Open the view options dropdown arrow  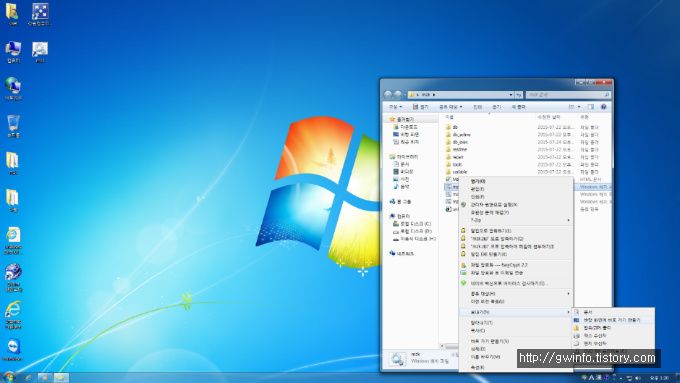click(x=579, y=107)
